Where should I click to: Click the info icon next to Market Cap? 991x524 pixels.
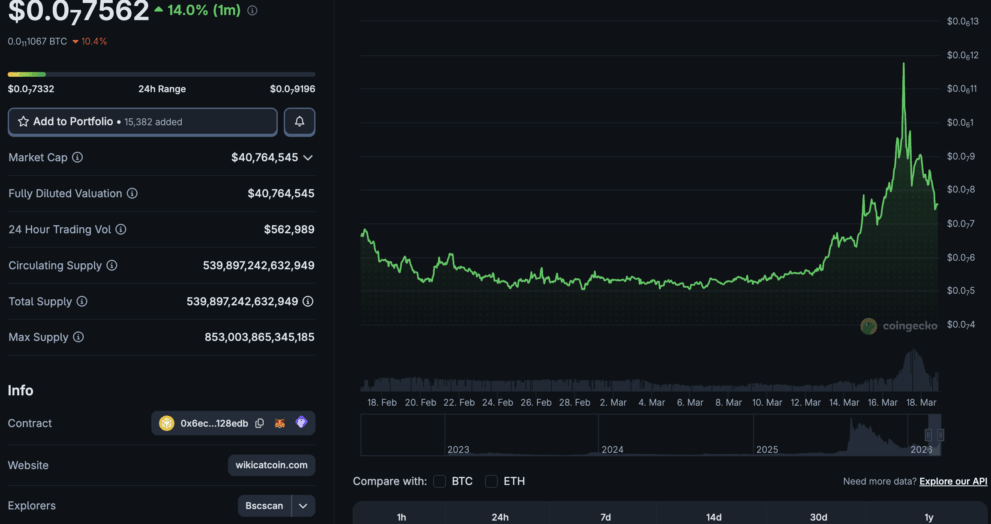tap(78, 158)
